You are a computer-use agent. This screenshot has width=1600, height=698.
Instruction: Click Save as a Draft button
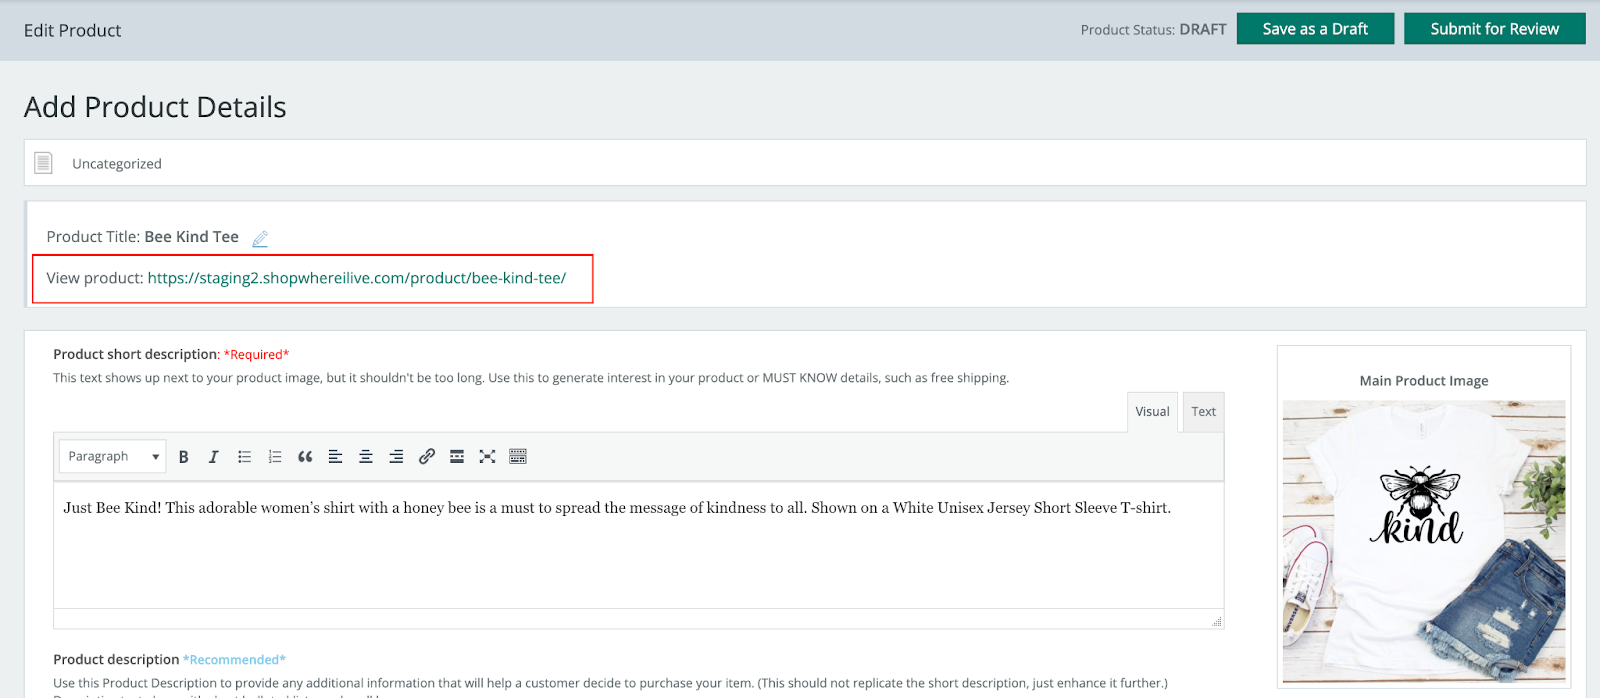click(1315, 29)
